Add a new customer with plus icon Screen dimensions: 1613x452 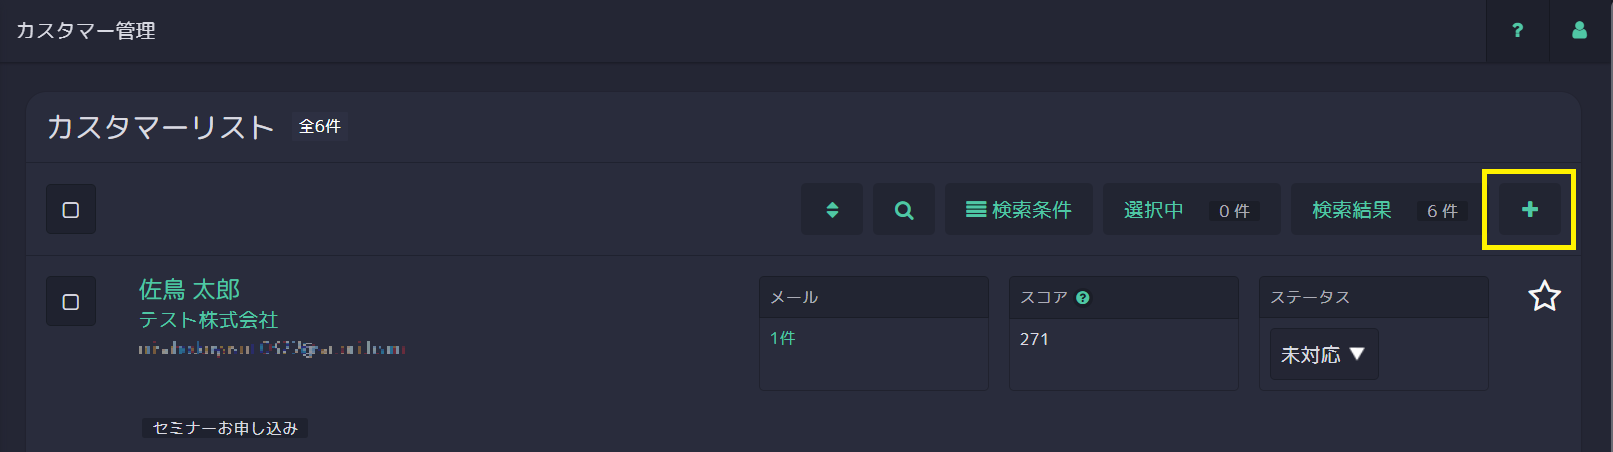(x=1529, y=210)
